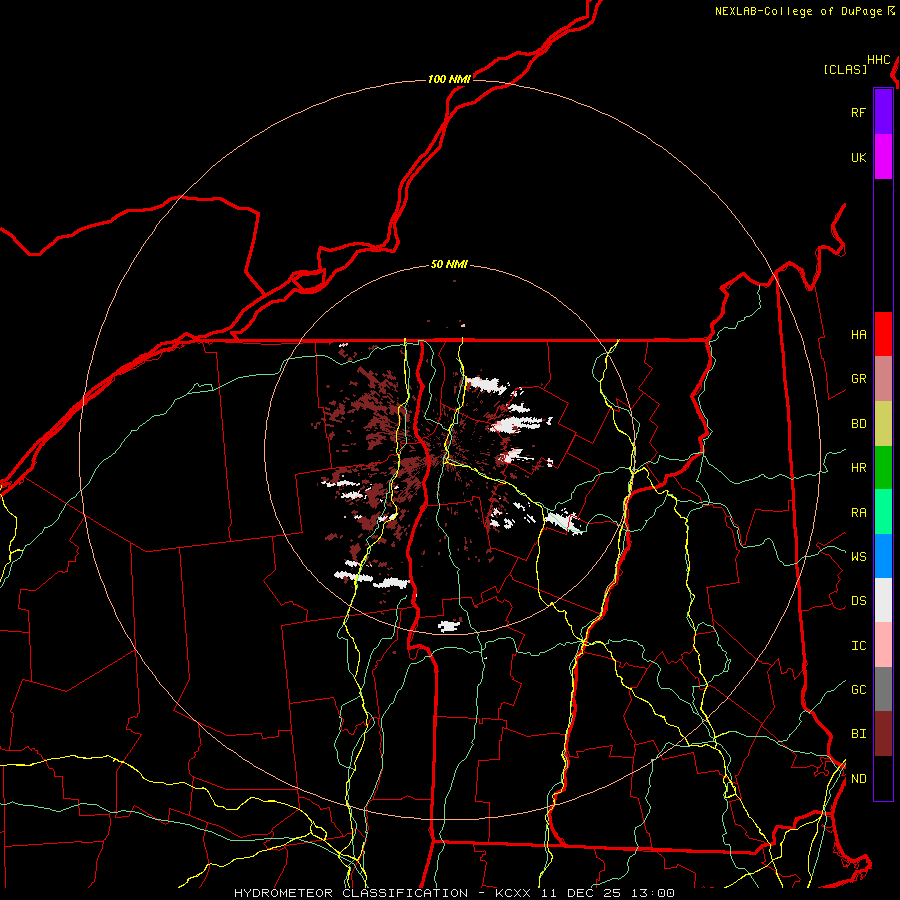This screenshot has width=900, height=900.
Task: Click the KCXX station identifier
Action: point(513,893)
